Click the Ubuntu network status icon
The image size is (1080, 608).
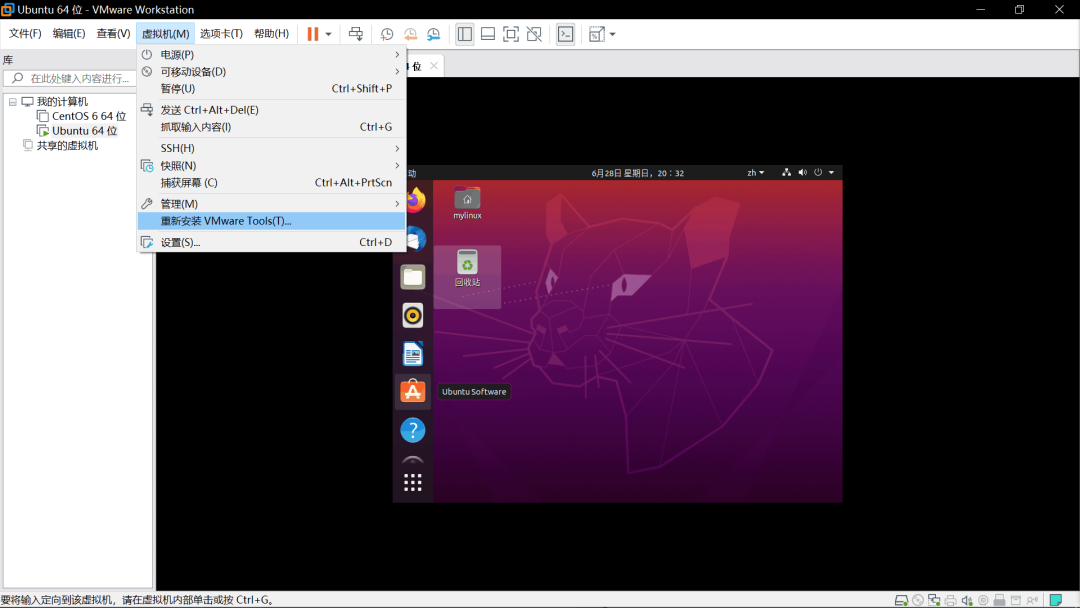pyautogui.click(x=787, y=173)
